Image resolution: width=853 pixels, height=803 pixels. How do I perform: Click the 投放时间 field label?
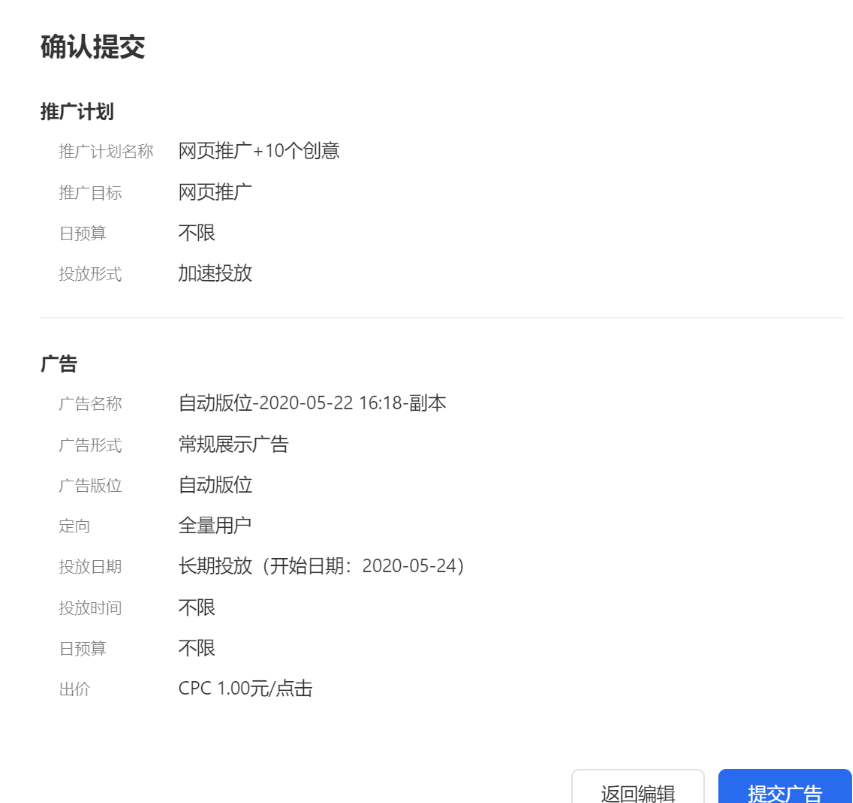pyautogui.click(x=89, y=606)
